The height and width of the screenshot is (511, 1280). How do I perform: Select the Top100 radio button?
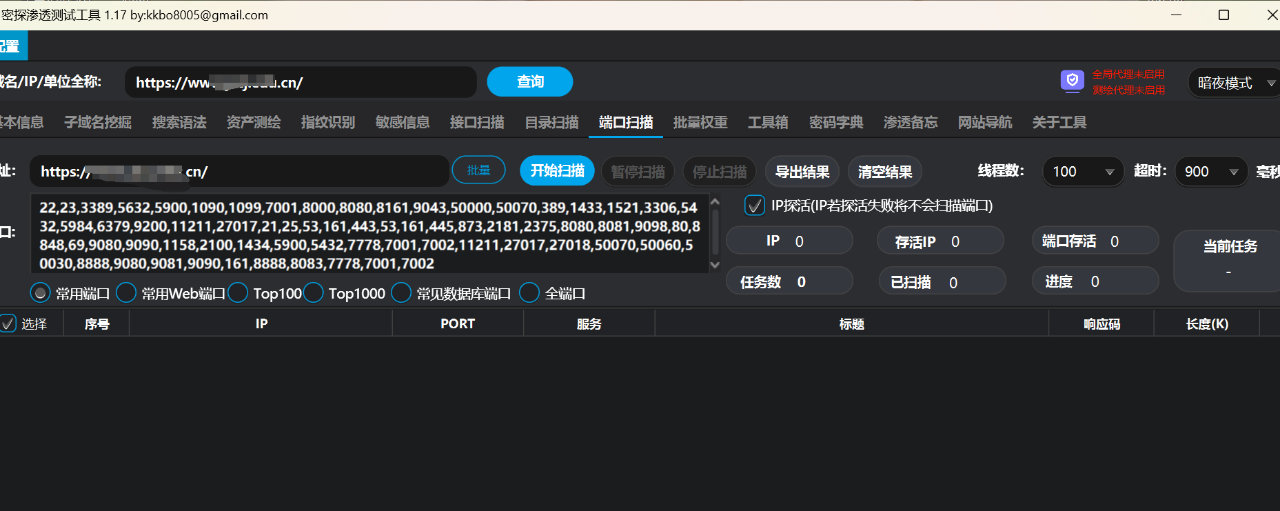tap(237, 293)
